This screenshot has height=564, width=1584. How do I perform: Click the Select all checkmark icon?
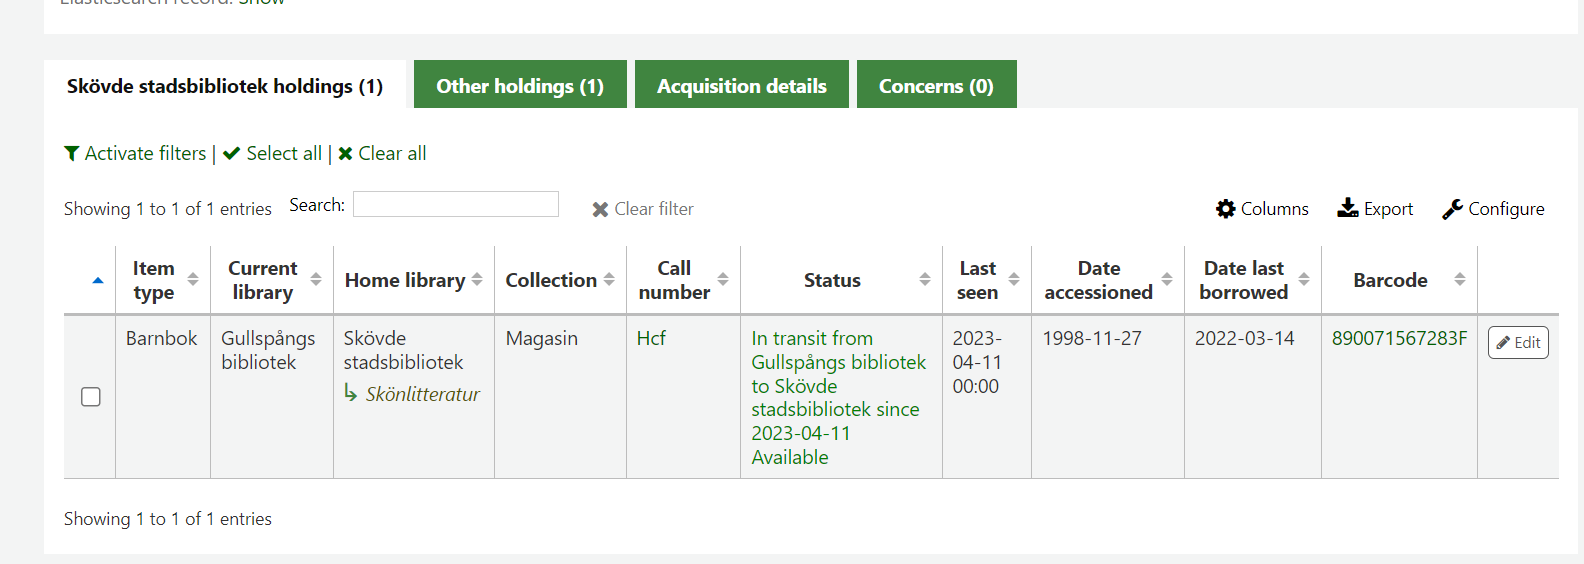pyautogui.click(x=232, y=153)
